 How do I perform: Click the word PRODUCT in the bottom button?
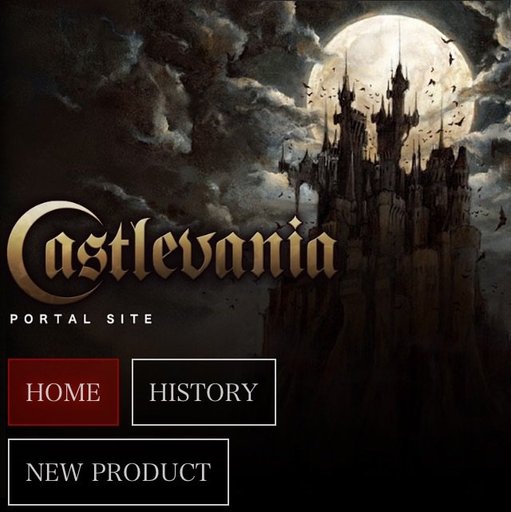(x=152, y=472)
